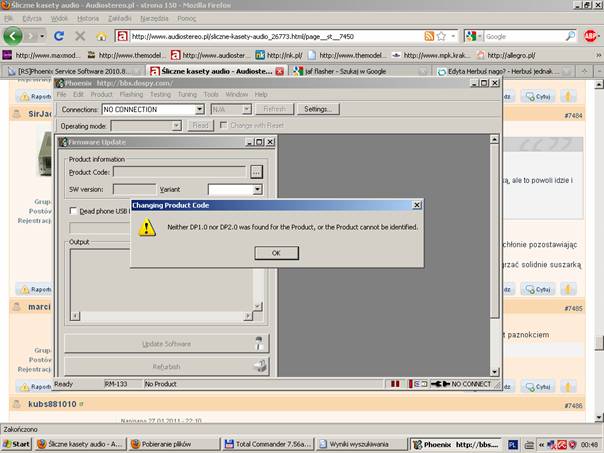The image size is (604, 453).
Task: Close the Śliczne kasety audio tab
Action: [x=280, y=71]
